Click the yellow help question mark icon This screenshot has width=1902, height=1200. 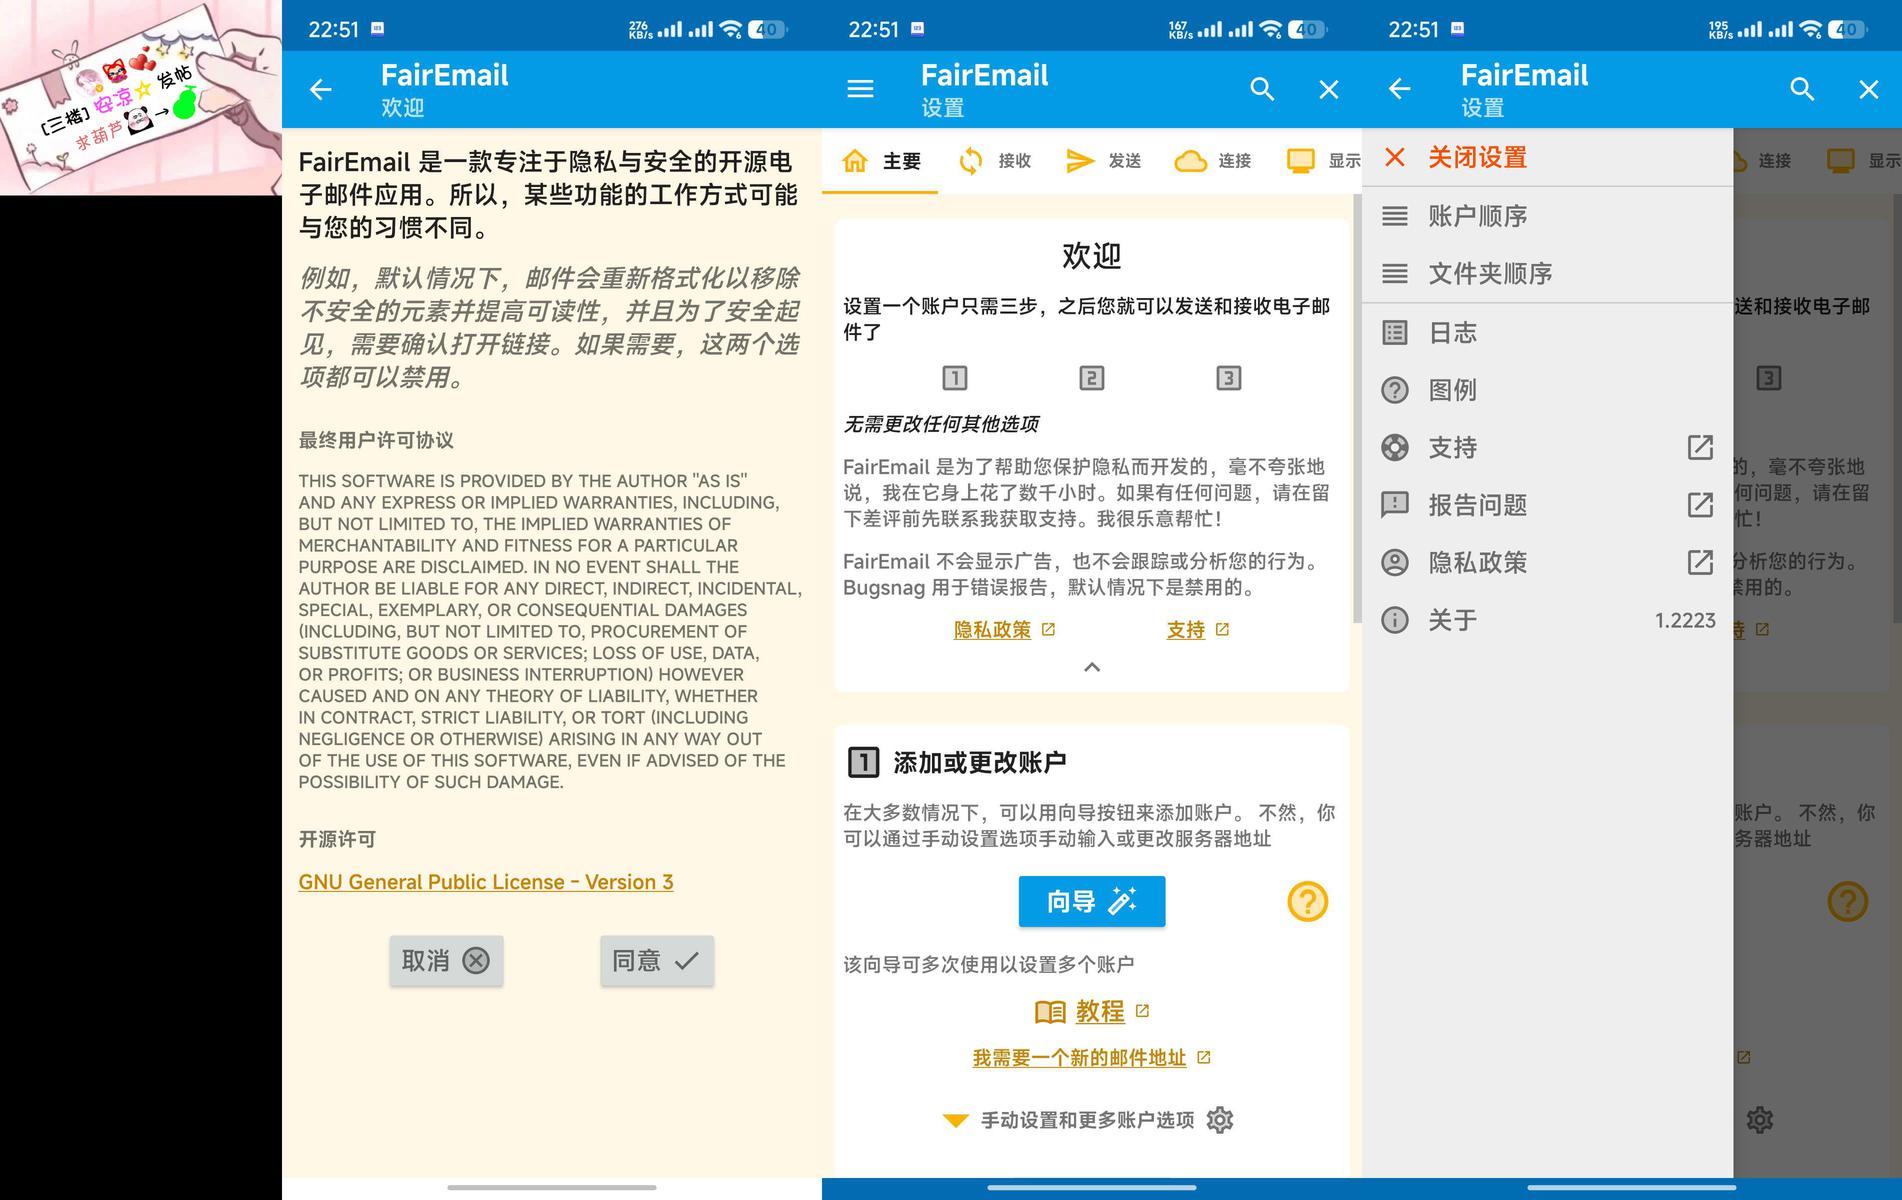point(1308,901)
